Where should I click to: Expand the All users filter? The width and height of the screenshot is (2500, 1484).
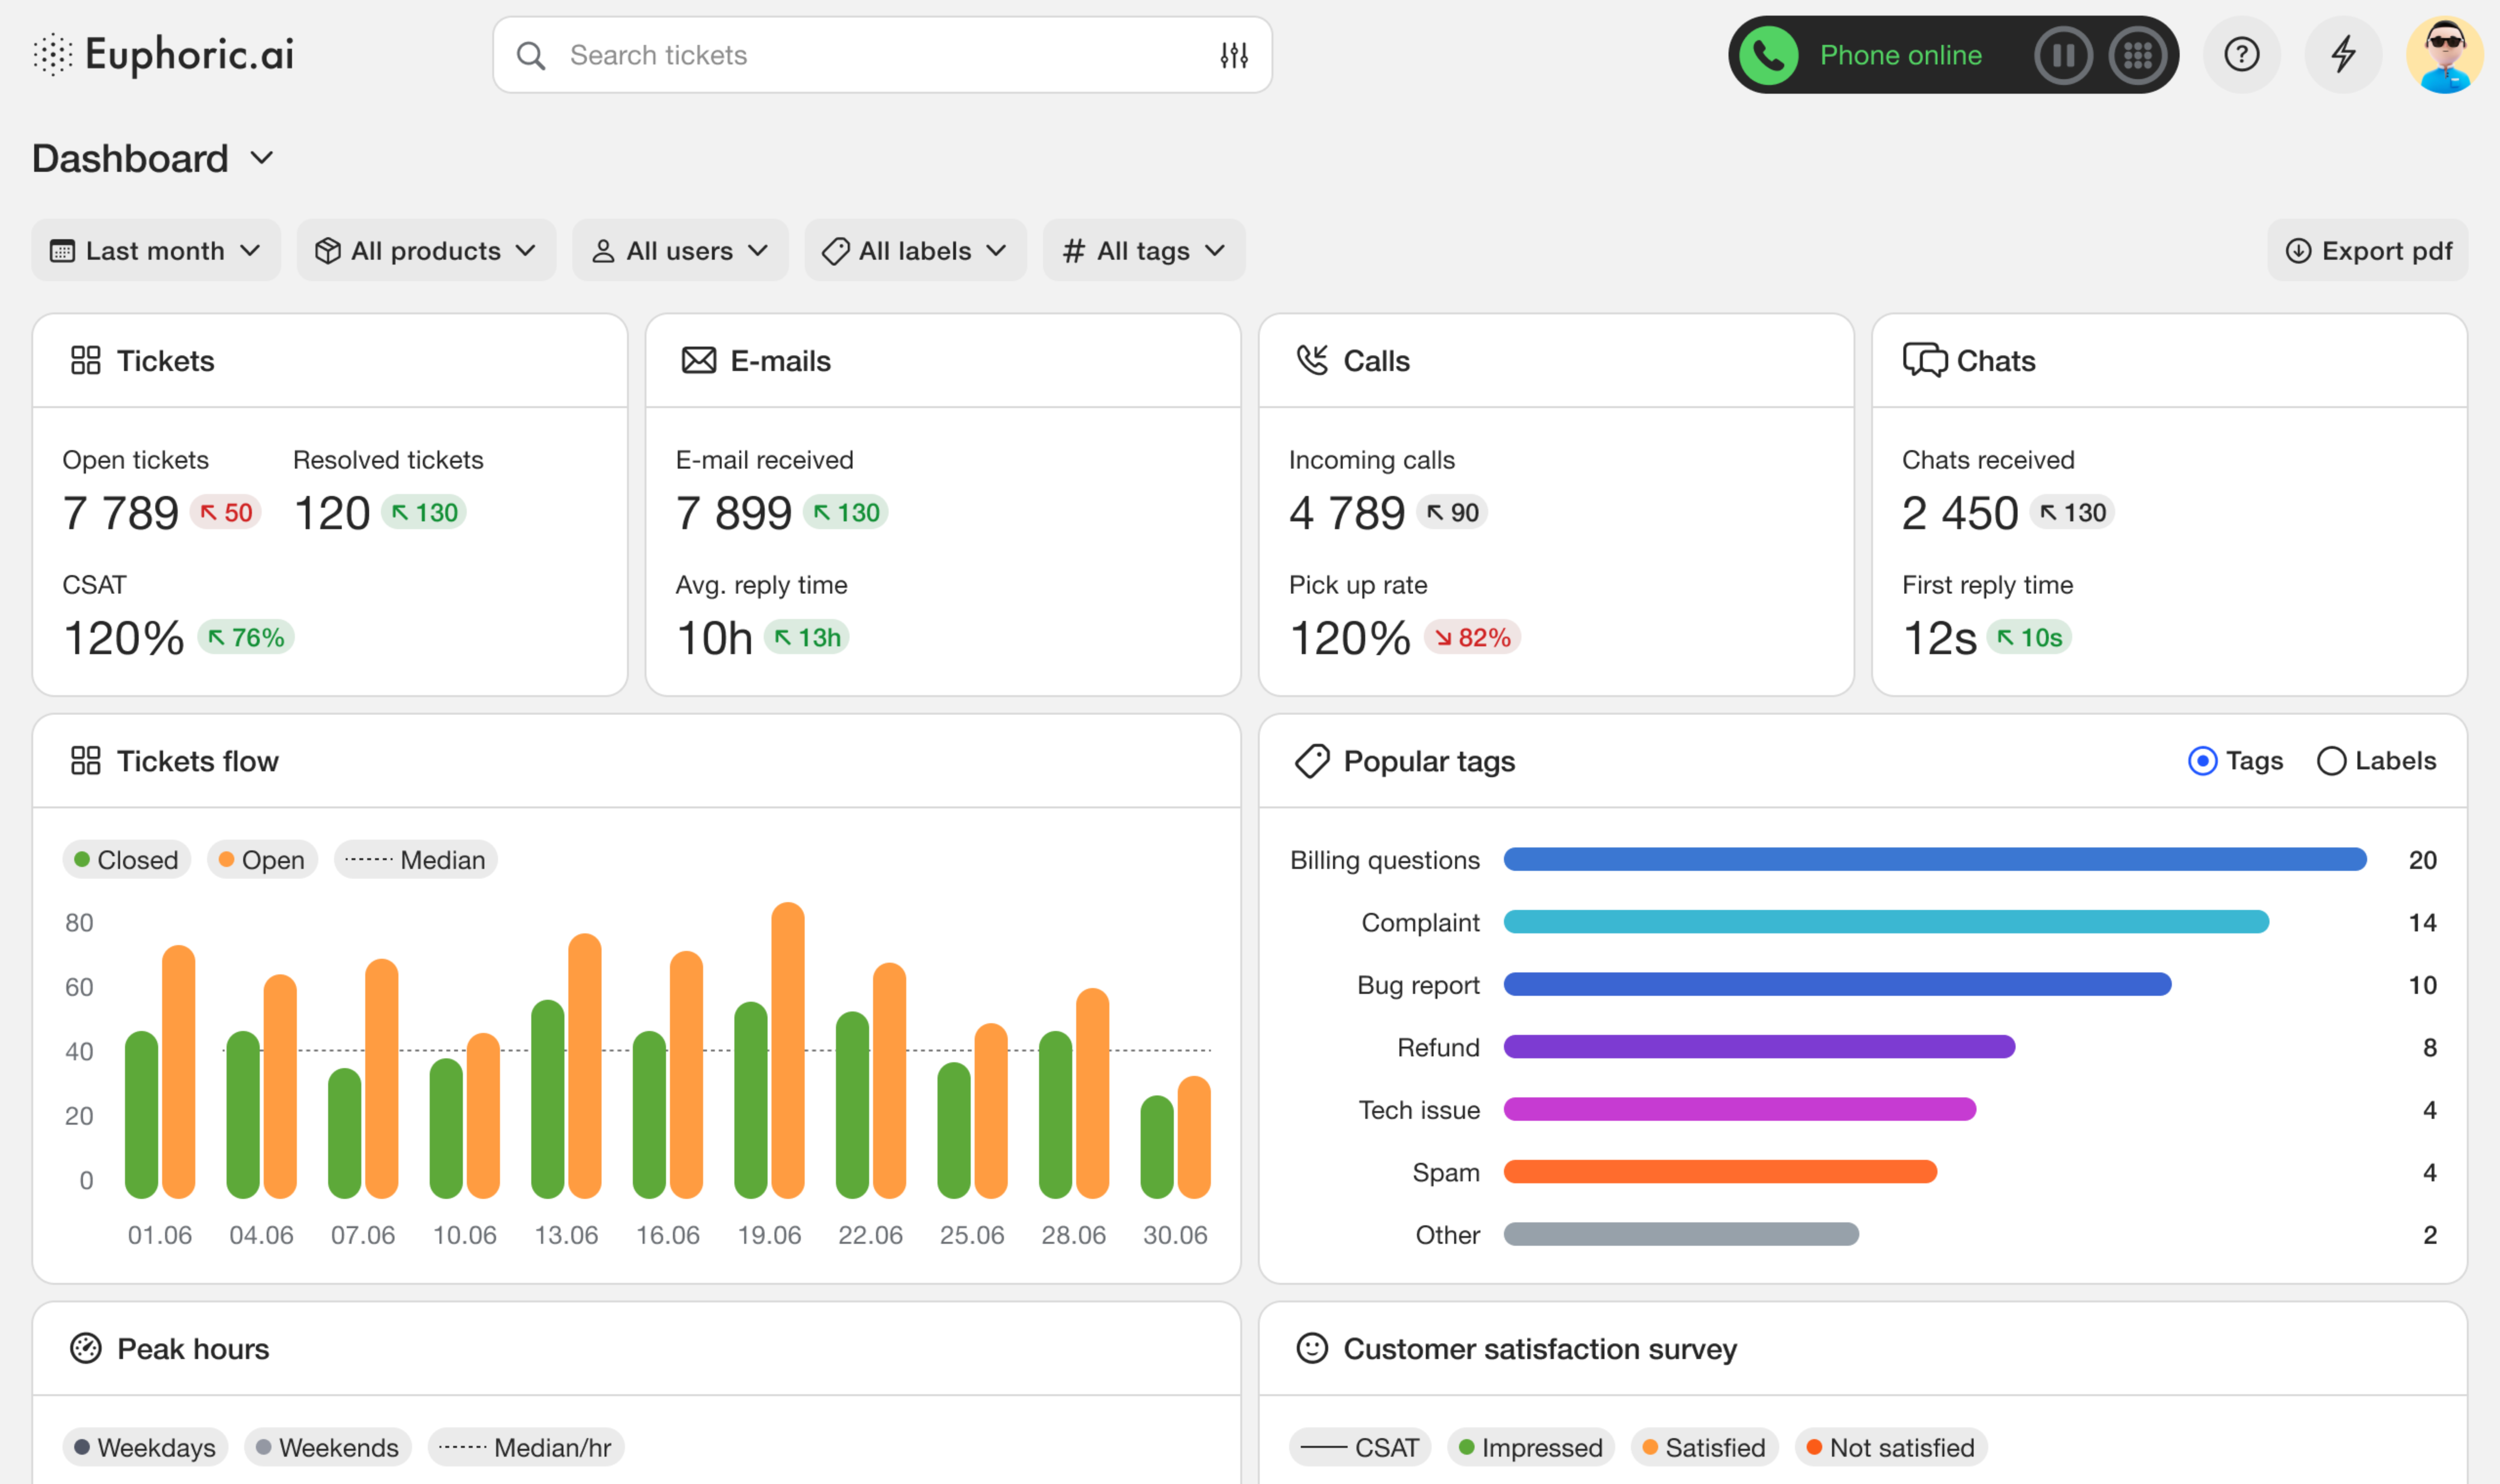(x=680, y=251)
